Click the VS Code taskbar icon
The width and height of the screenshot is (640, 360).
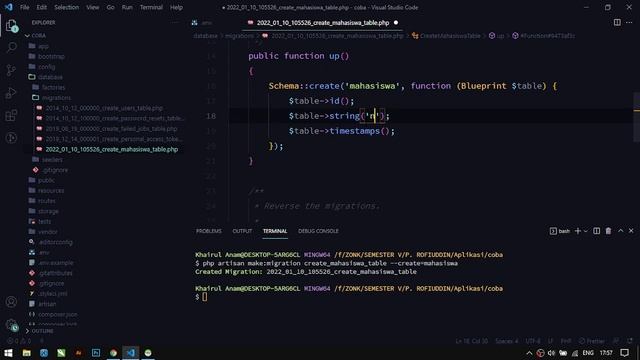click(131, 353)
